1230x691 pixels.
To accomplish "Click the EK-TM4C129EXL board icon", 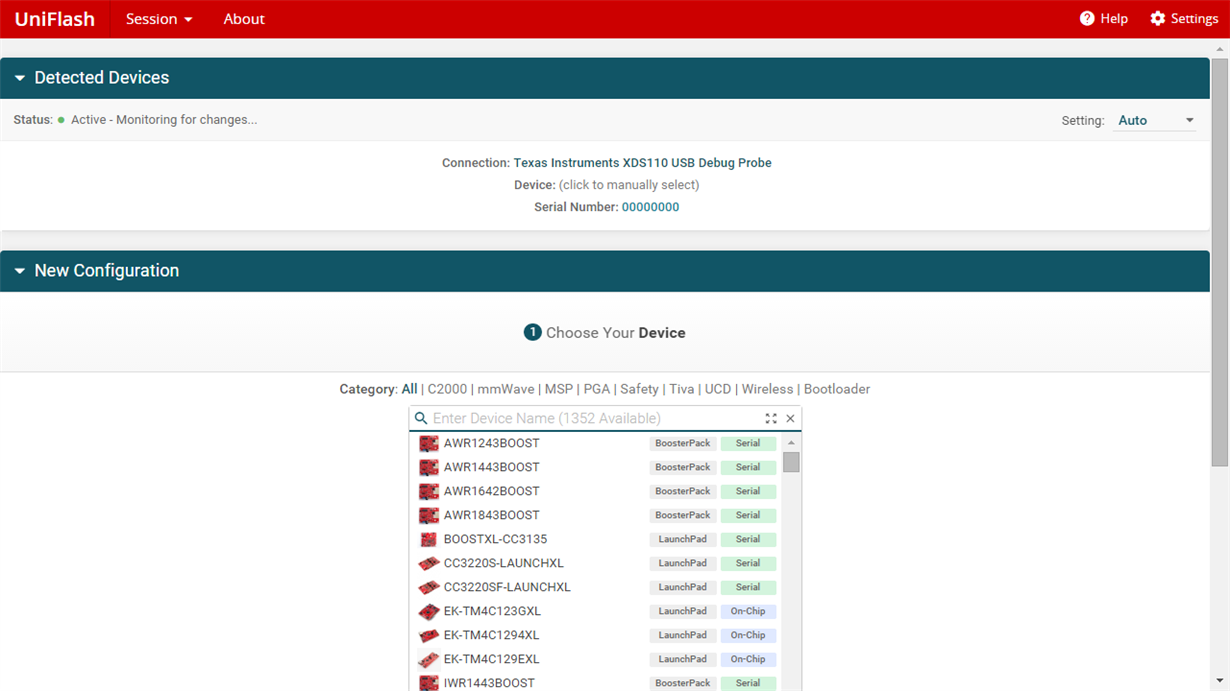I will pos(429,659).
